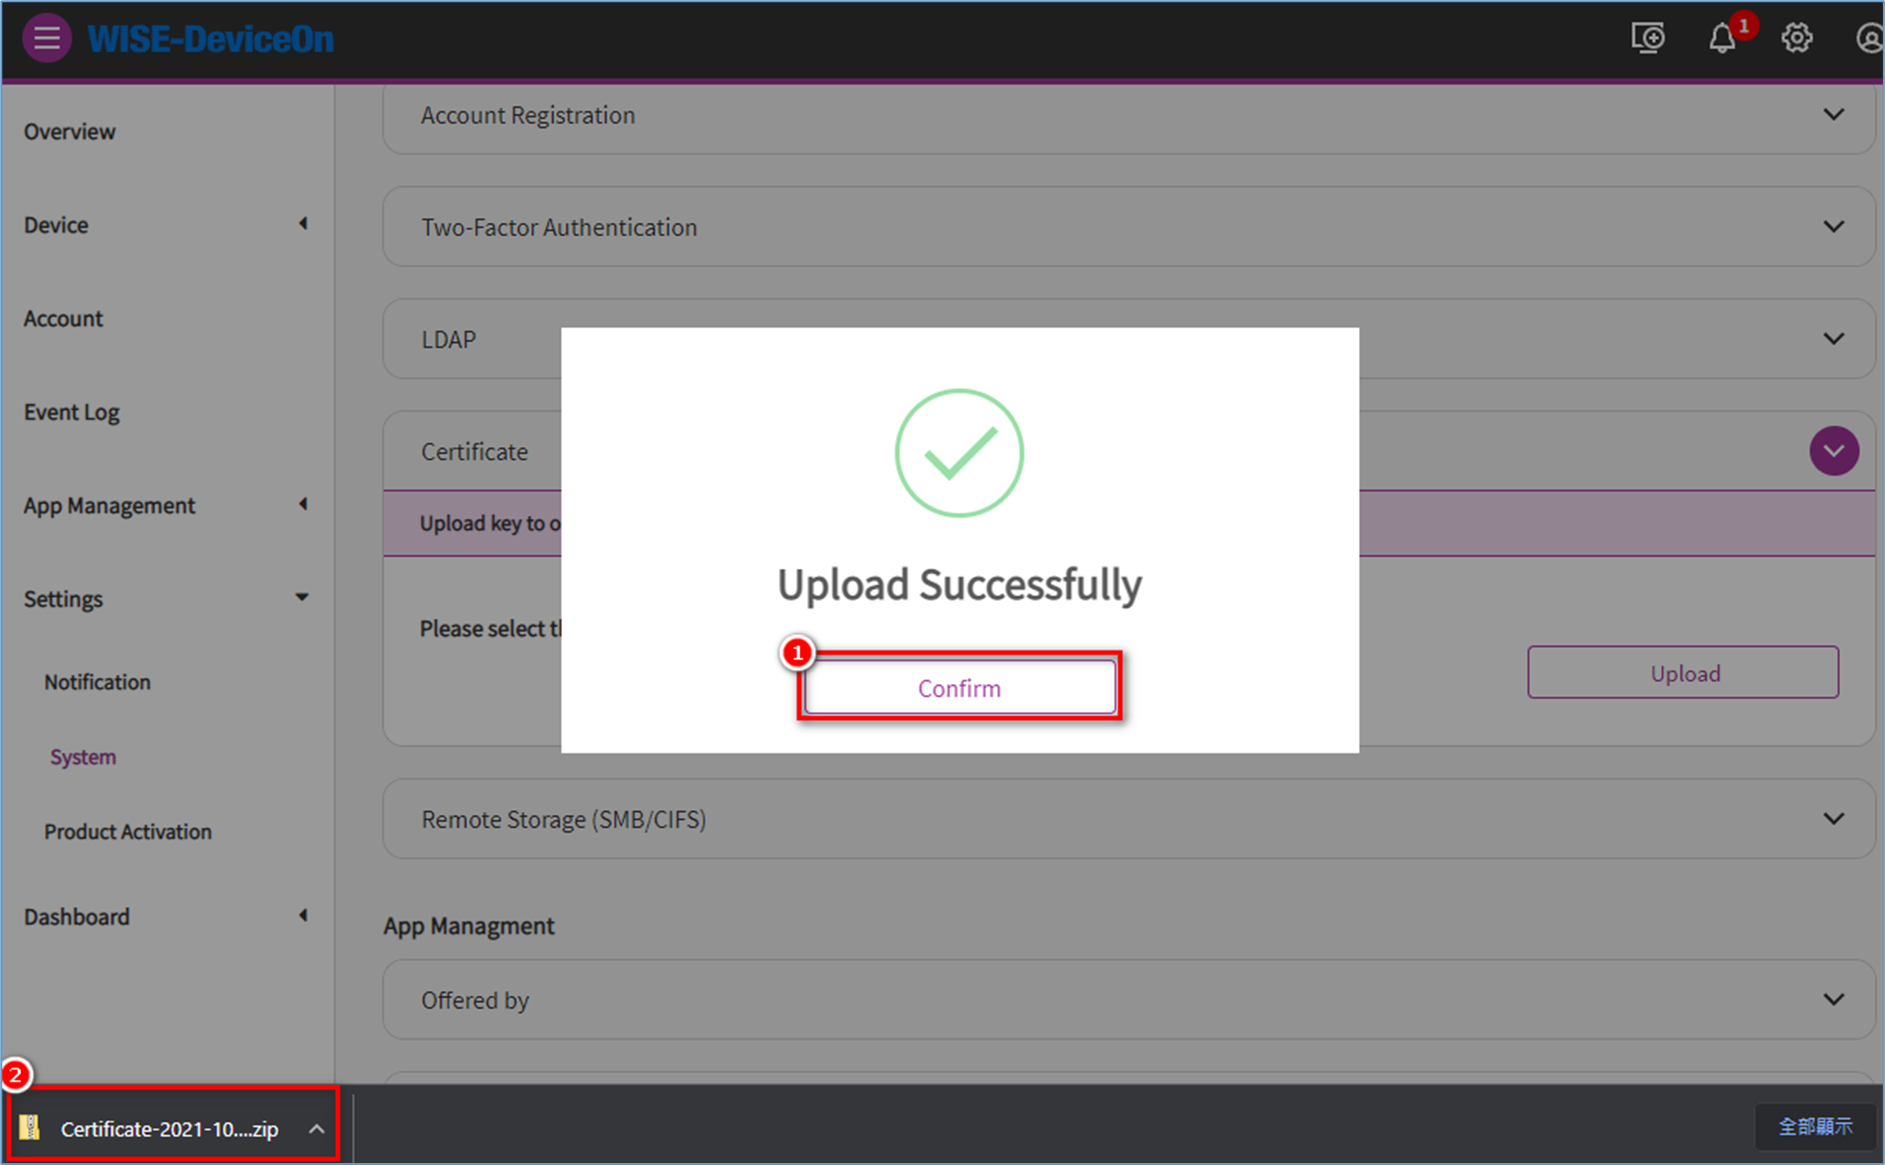The image size is (1885, 1165).
Task: Click the add remote screen icon
Action: (1647, 39)
